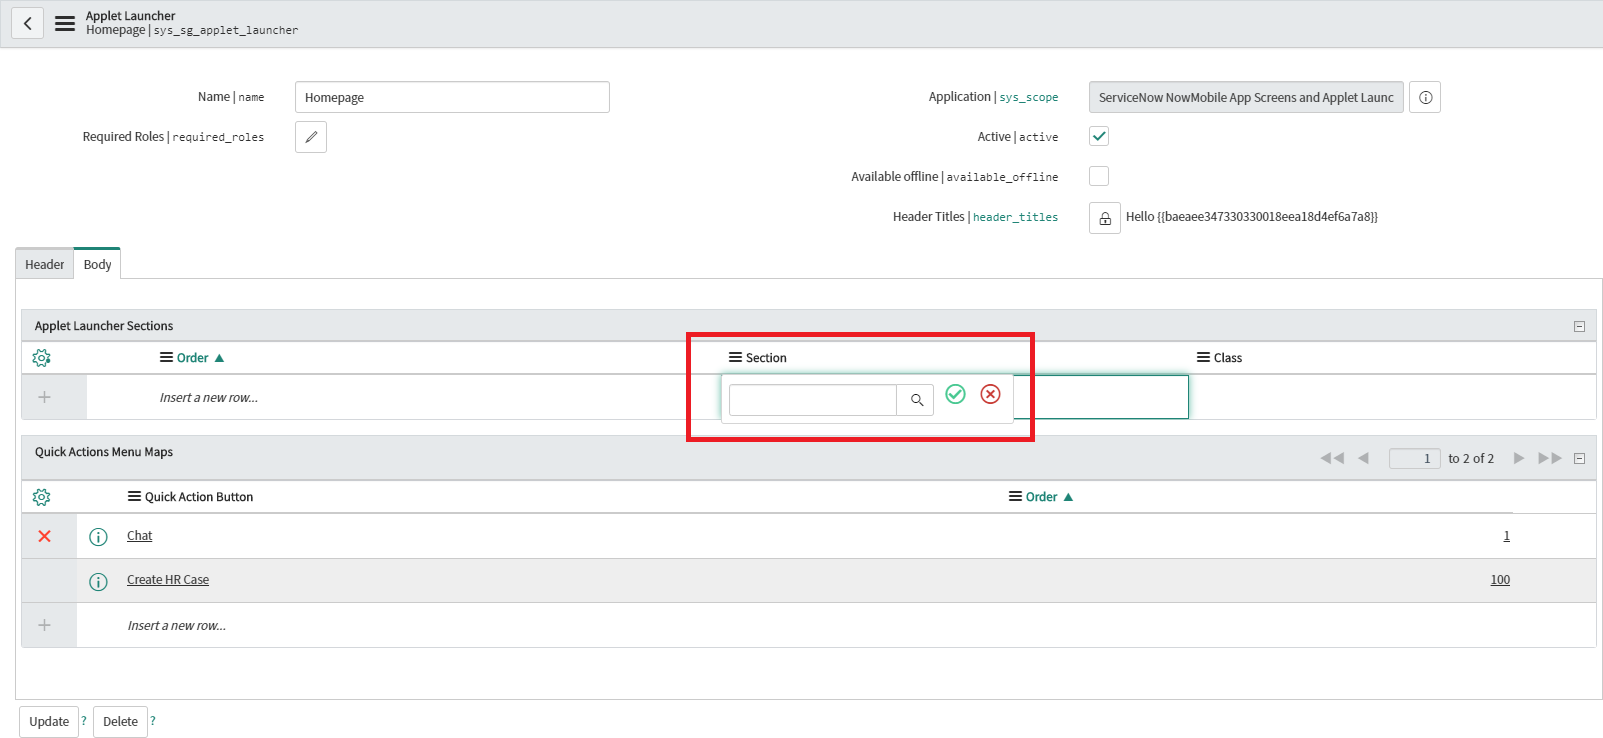Focus the Section reference input box

(x=813, y=400)
